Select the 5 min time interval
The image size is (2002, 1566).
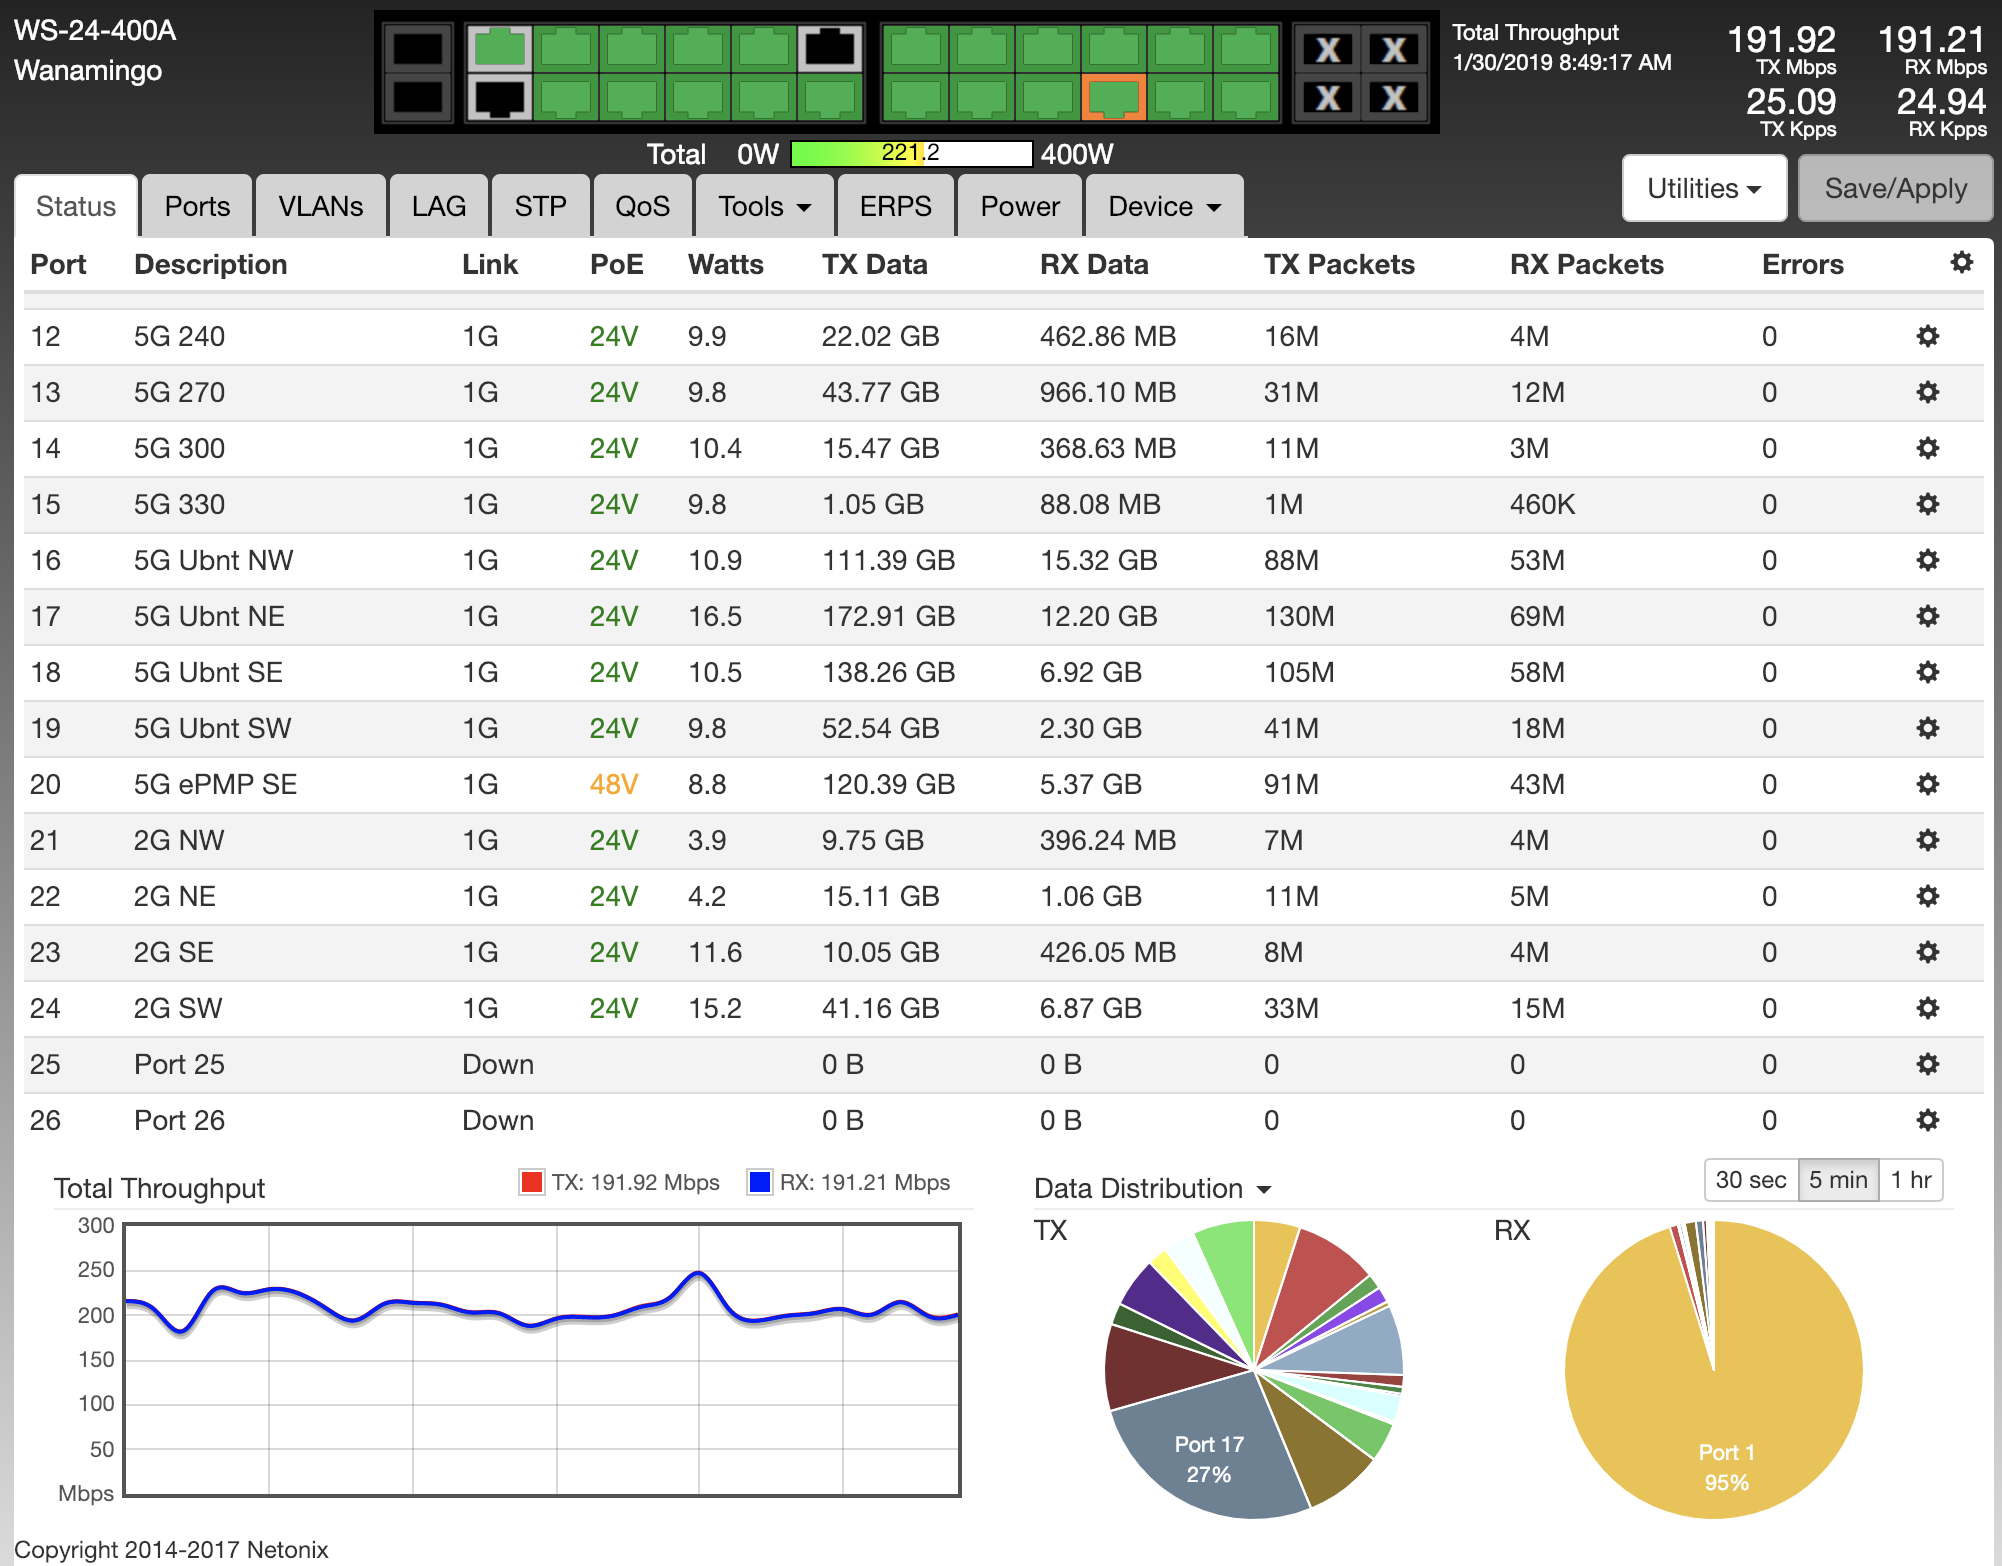[1837, 1180]
